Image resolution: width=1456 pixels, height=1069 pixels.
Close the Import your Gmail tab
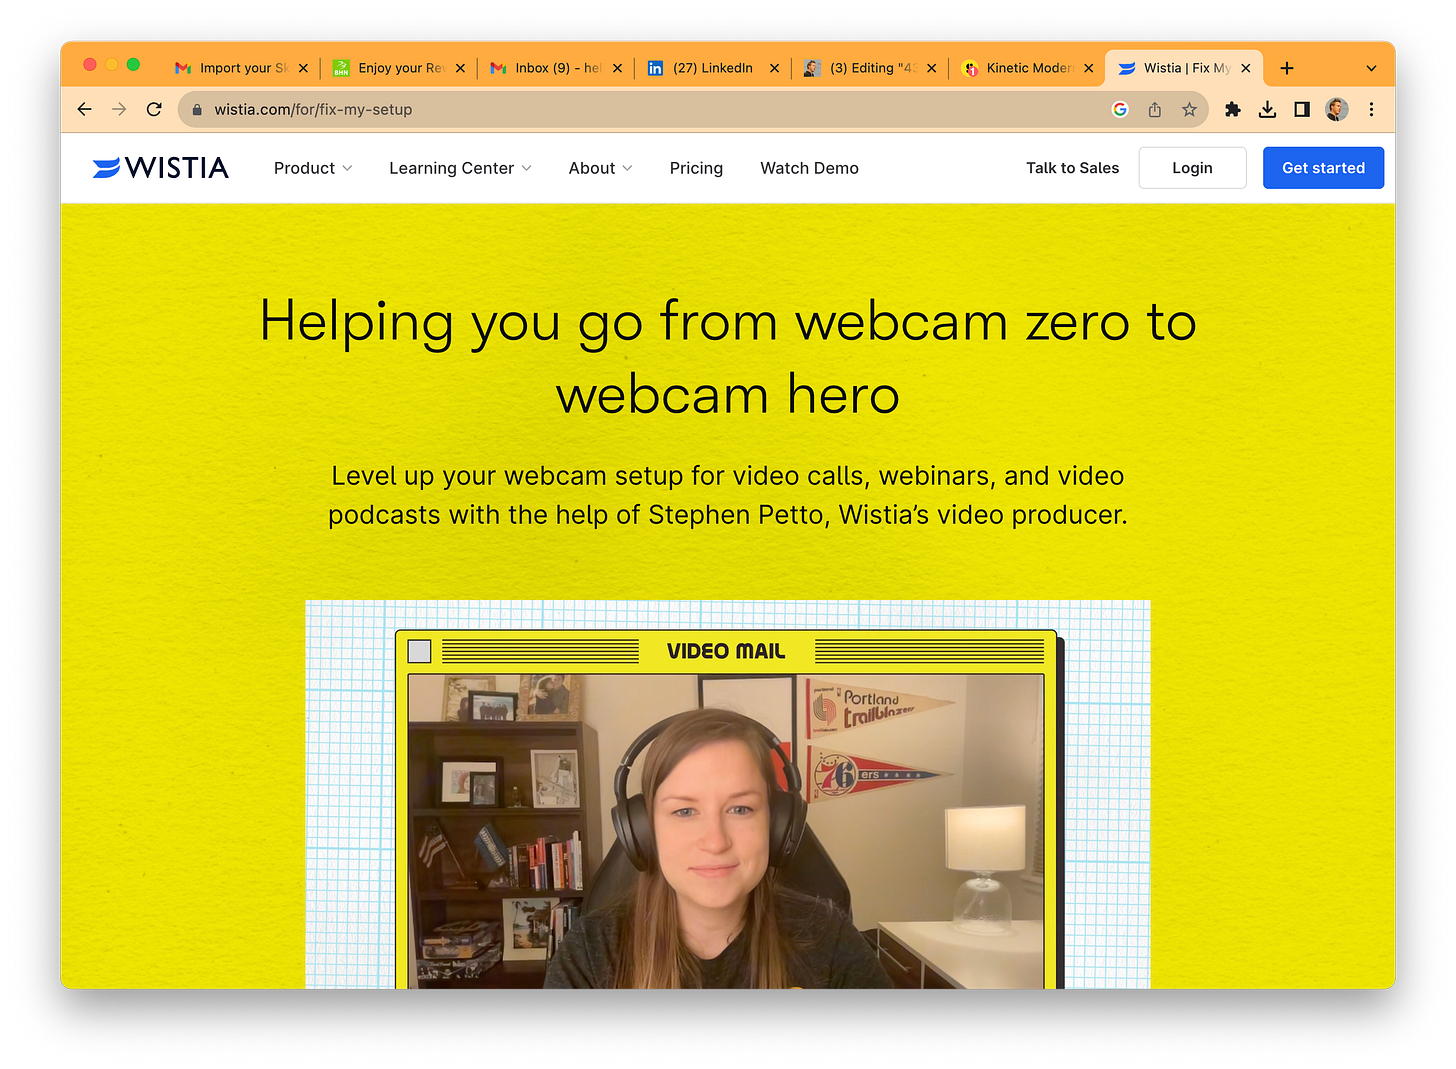[303, 68]
